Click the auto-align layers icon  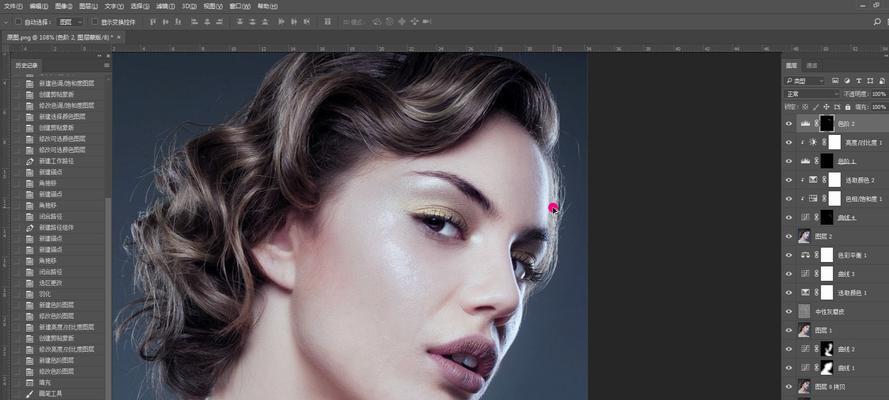point(327,22)
